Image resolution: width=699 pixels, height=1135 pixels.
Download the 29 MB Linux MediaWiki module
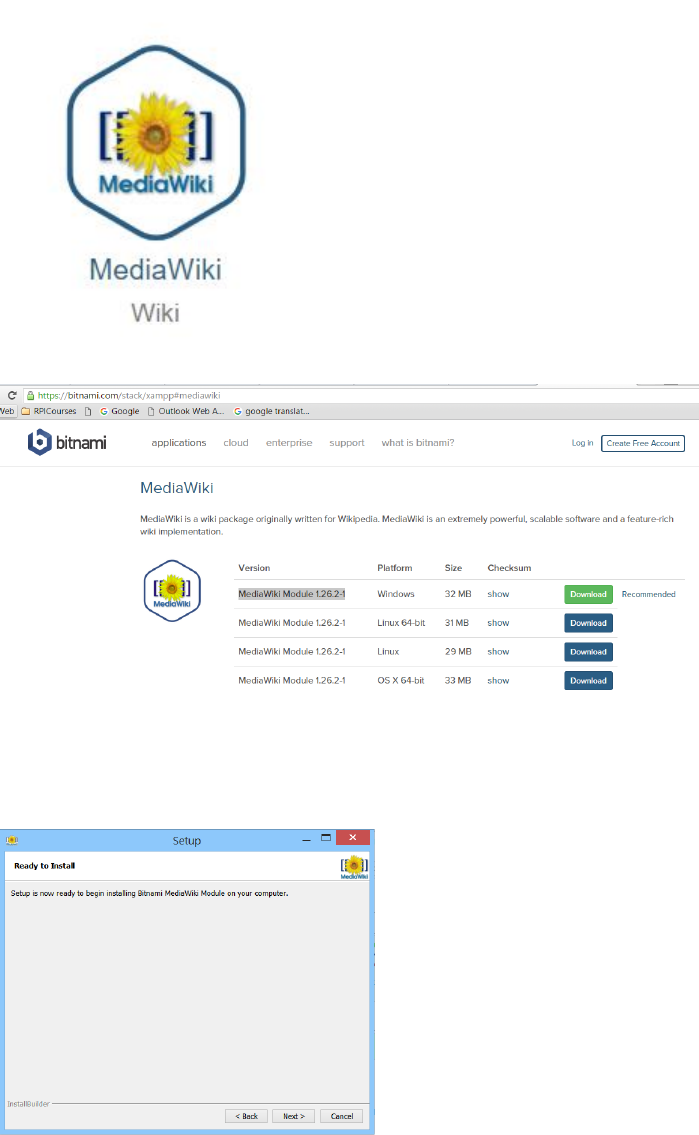[588, 652]
